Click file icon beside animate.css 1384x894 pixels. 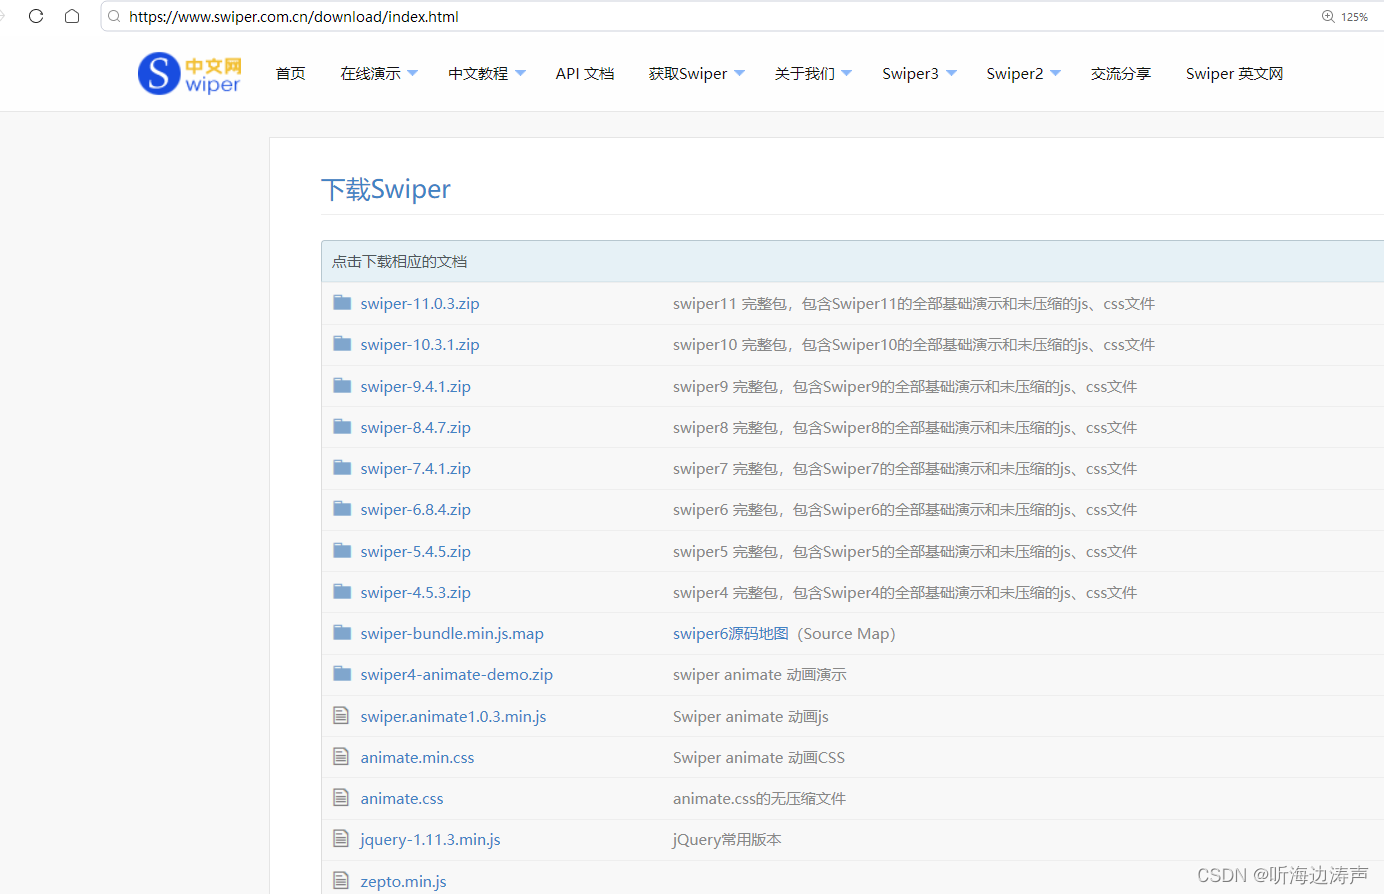[x=341, y=797]
